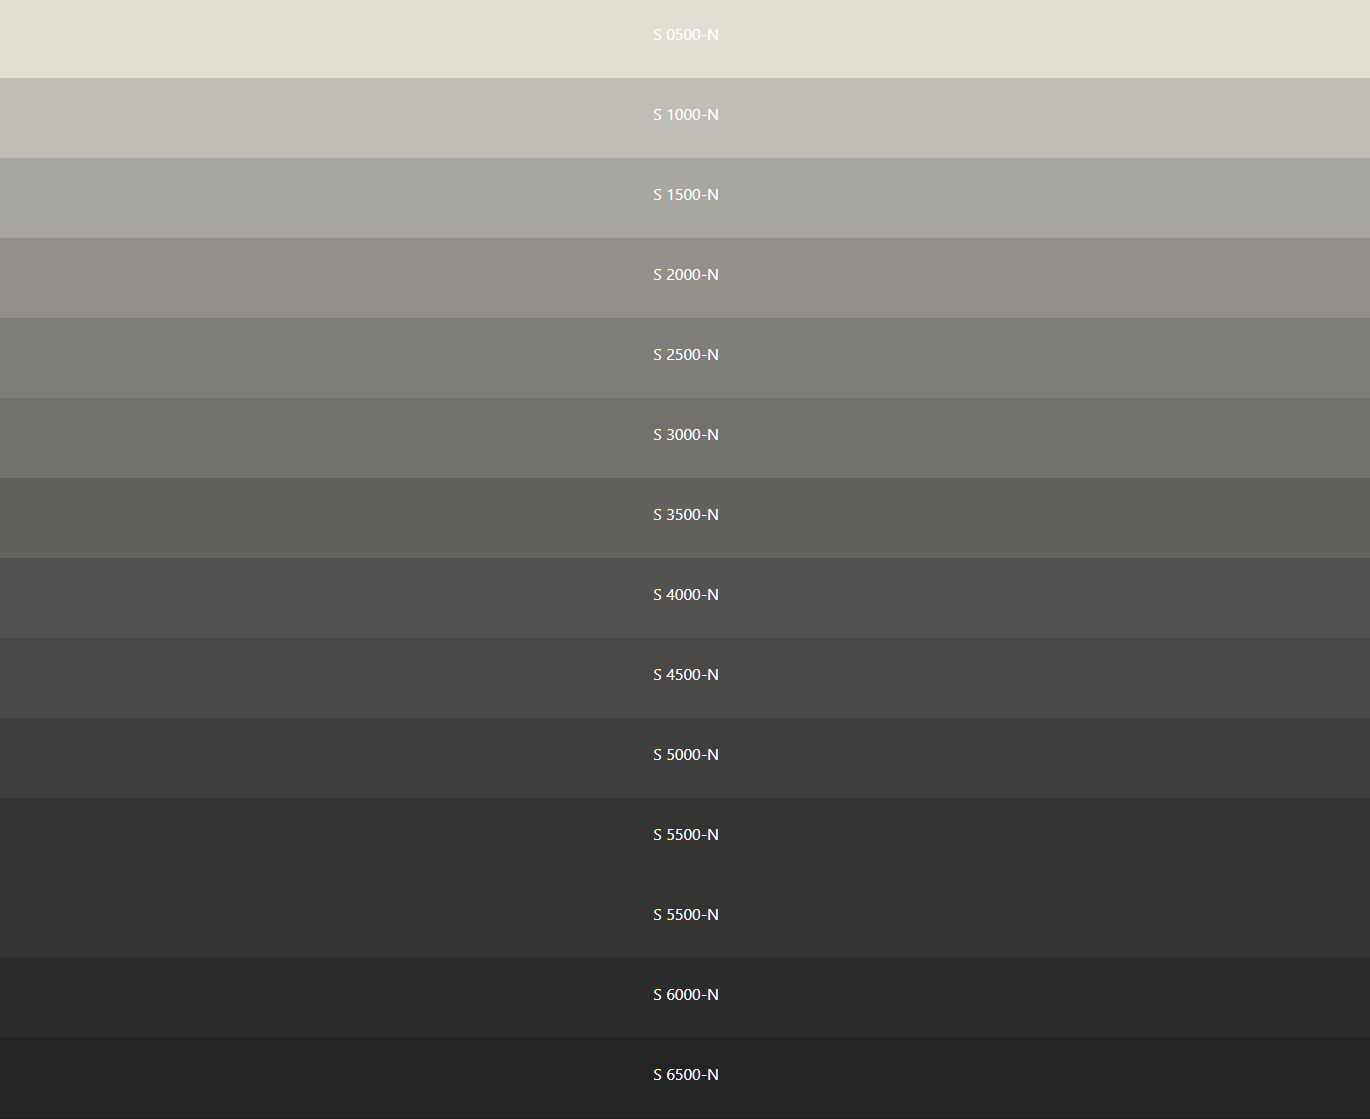The width and height of the screenshot is (1370, 1119).
Task: Click the "S 6500-N" text label
Action: [x=685, y=1075]
